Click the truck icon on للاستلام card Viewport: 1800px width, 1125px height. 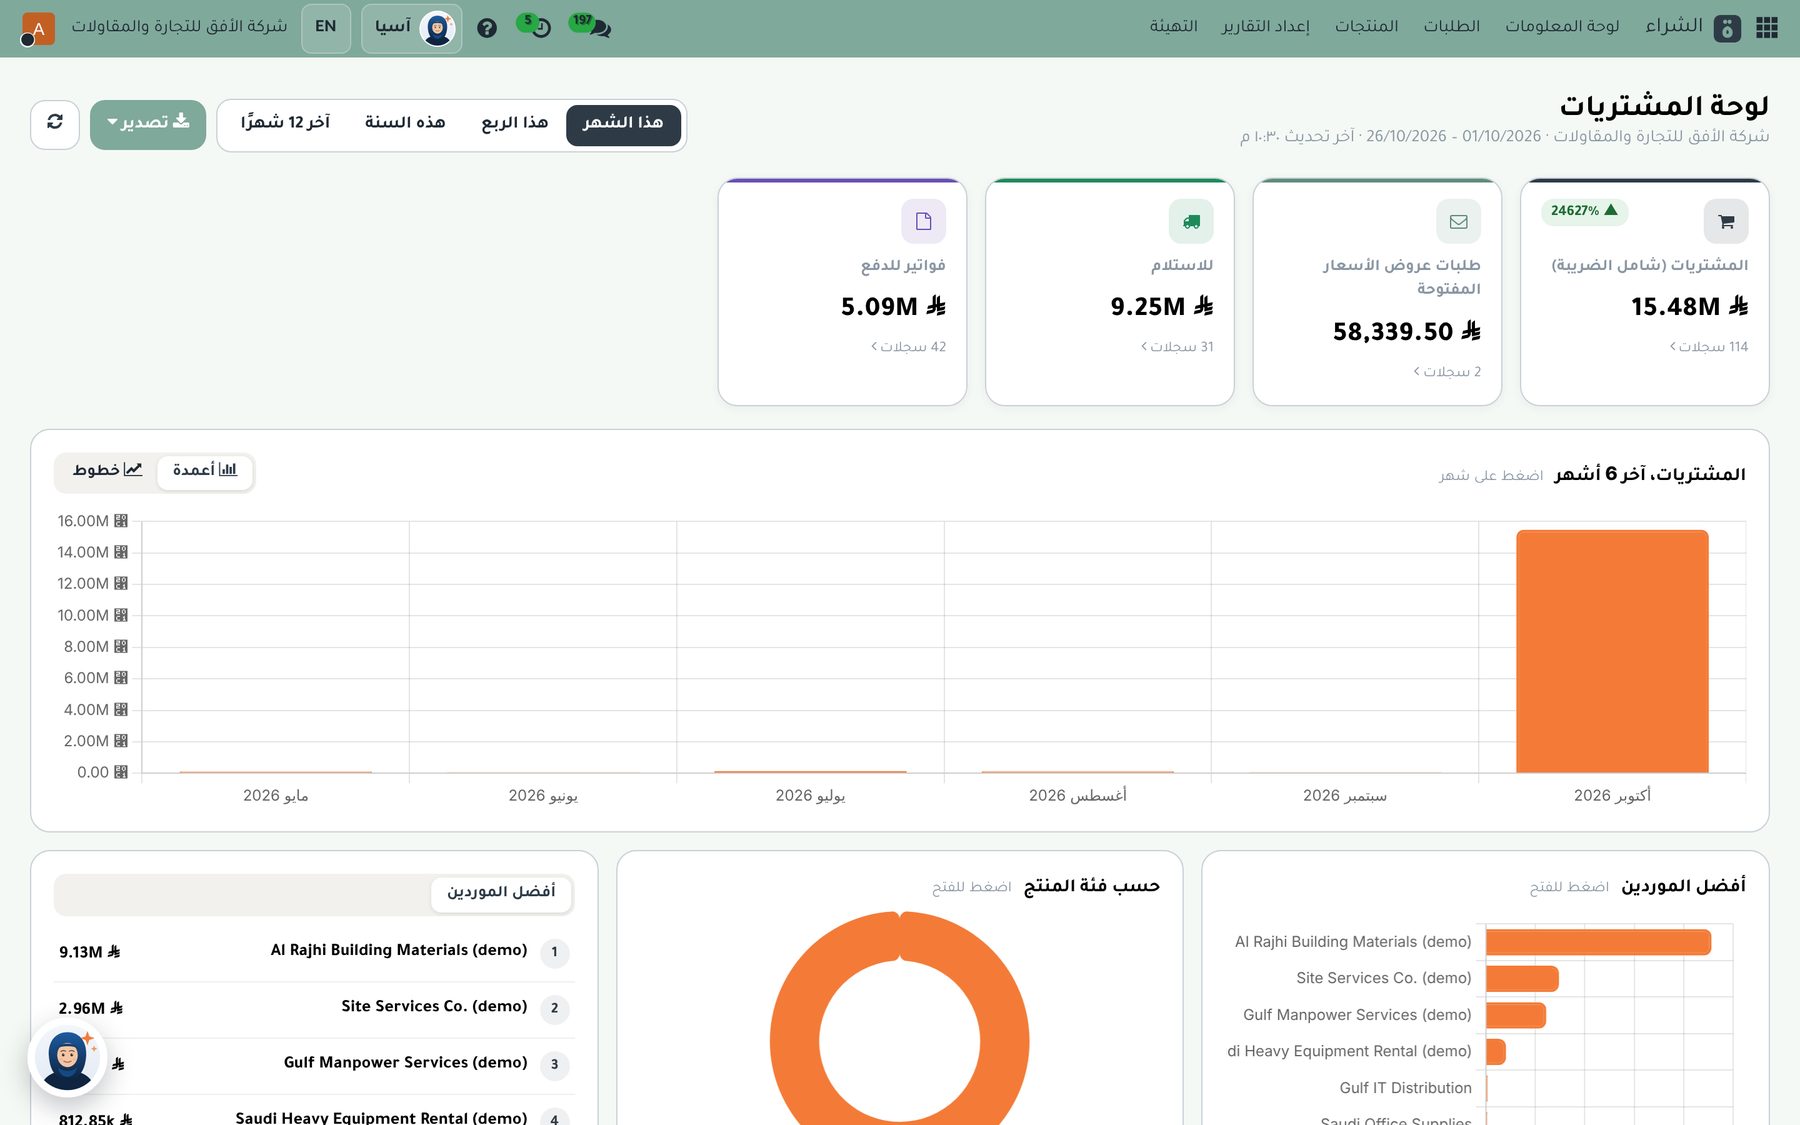[x=1191, y=221]
